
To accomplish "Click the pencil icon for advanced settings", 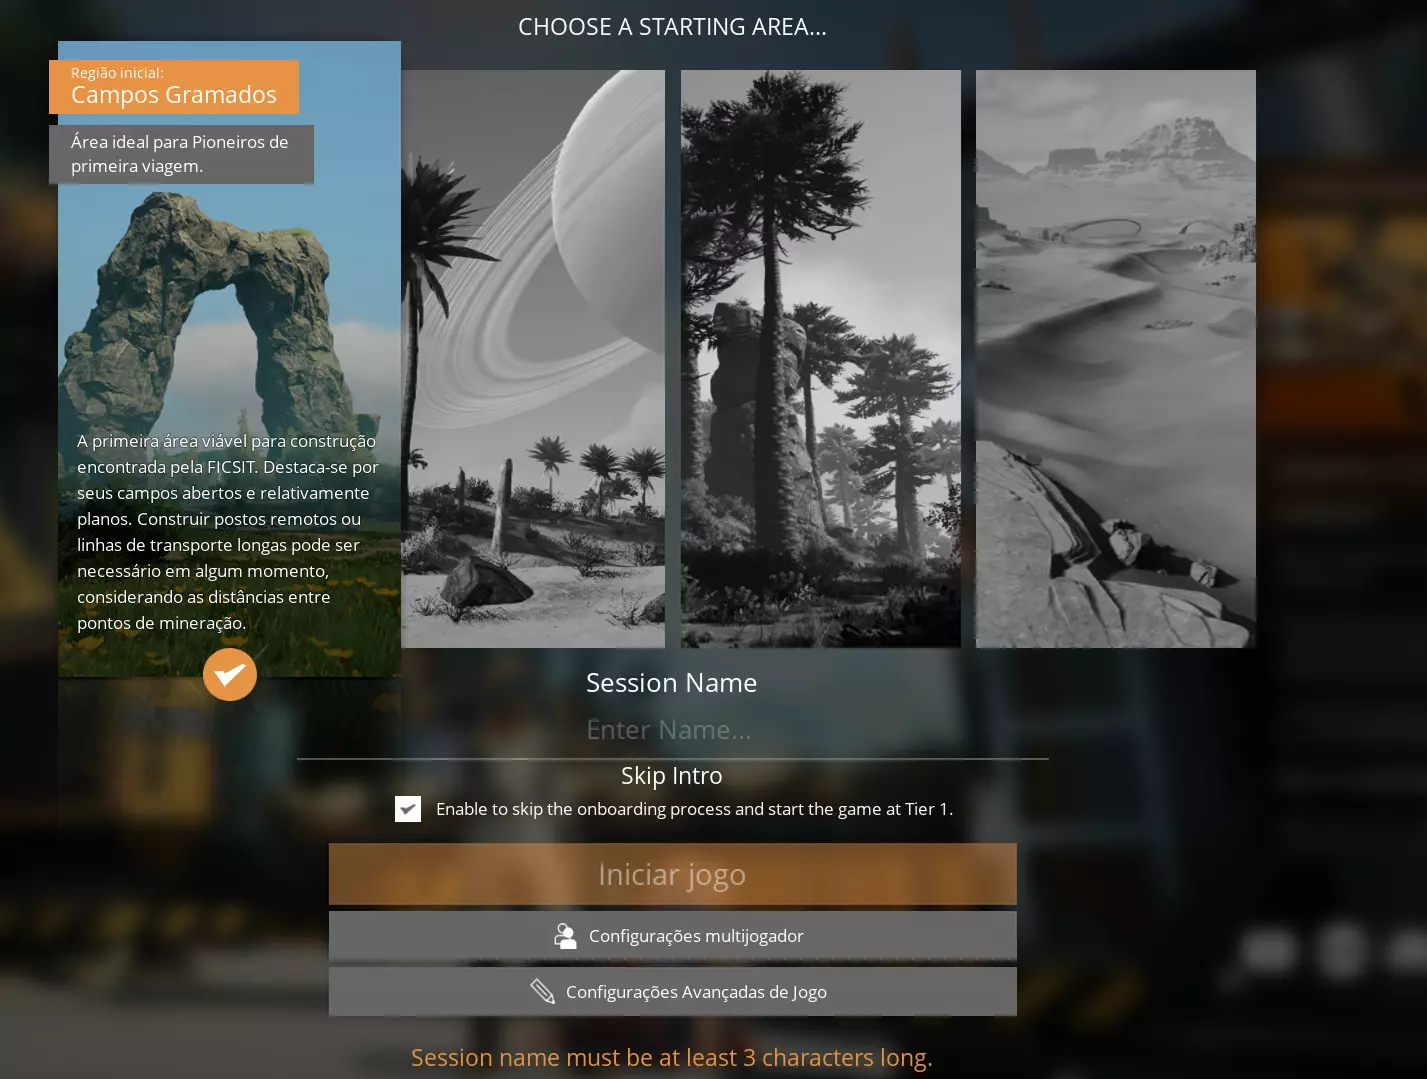I will click(x=543, y=992).
